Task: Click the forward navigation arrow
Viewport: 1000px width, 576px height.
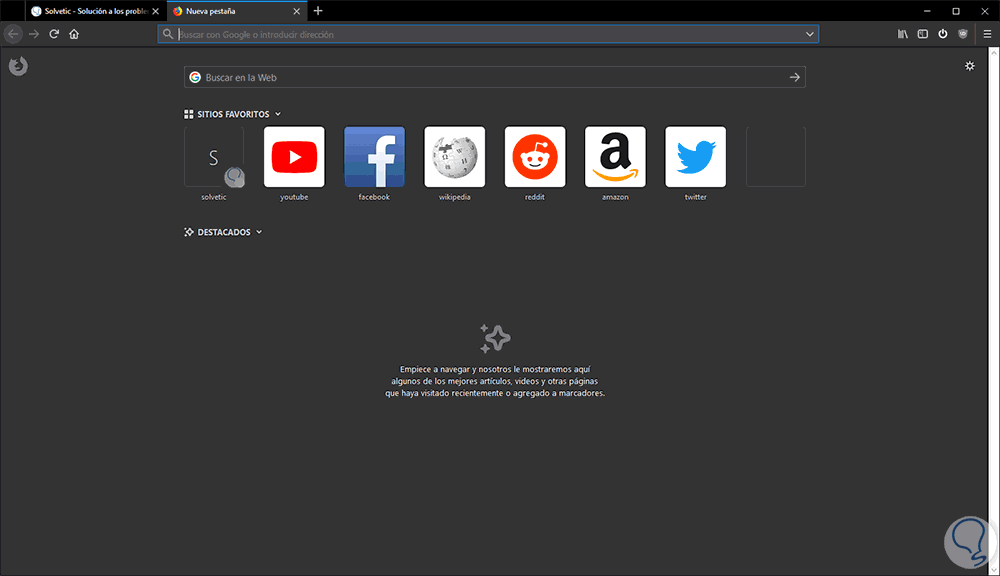Action: click(34, 34)
